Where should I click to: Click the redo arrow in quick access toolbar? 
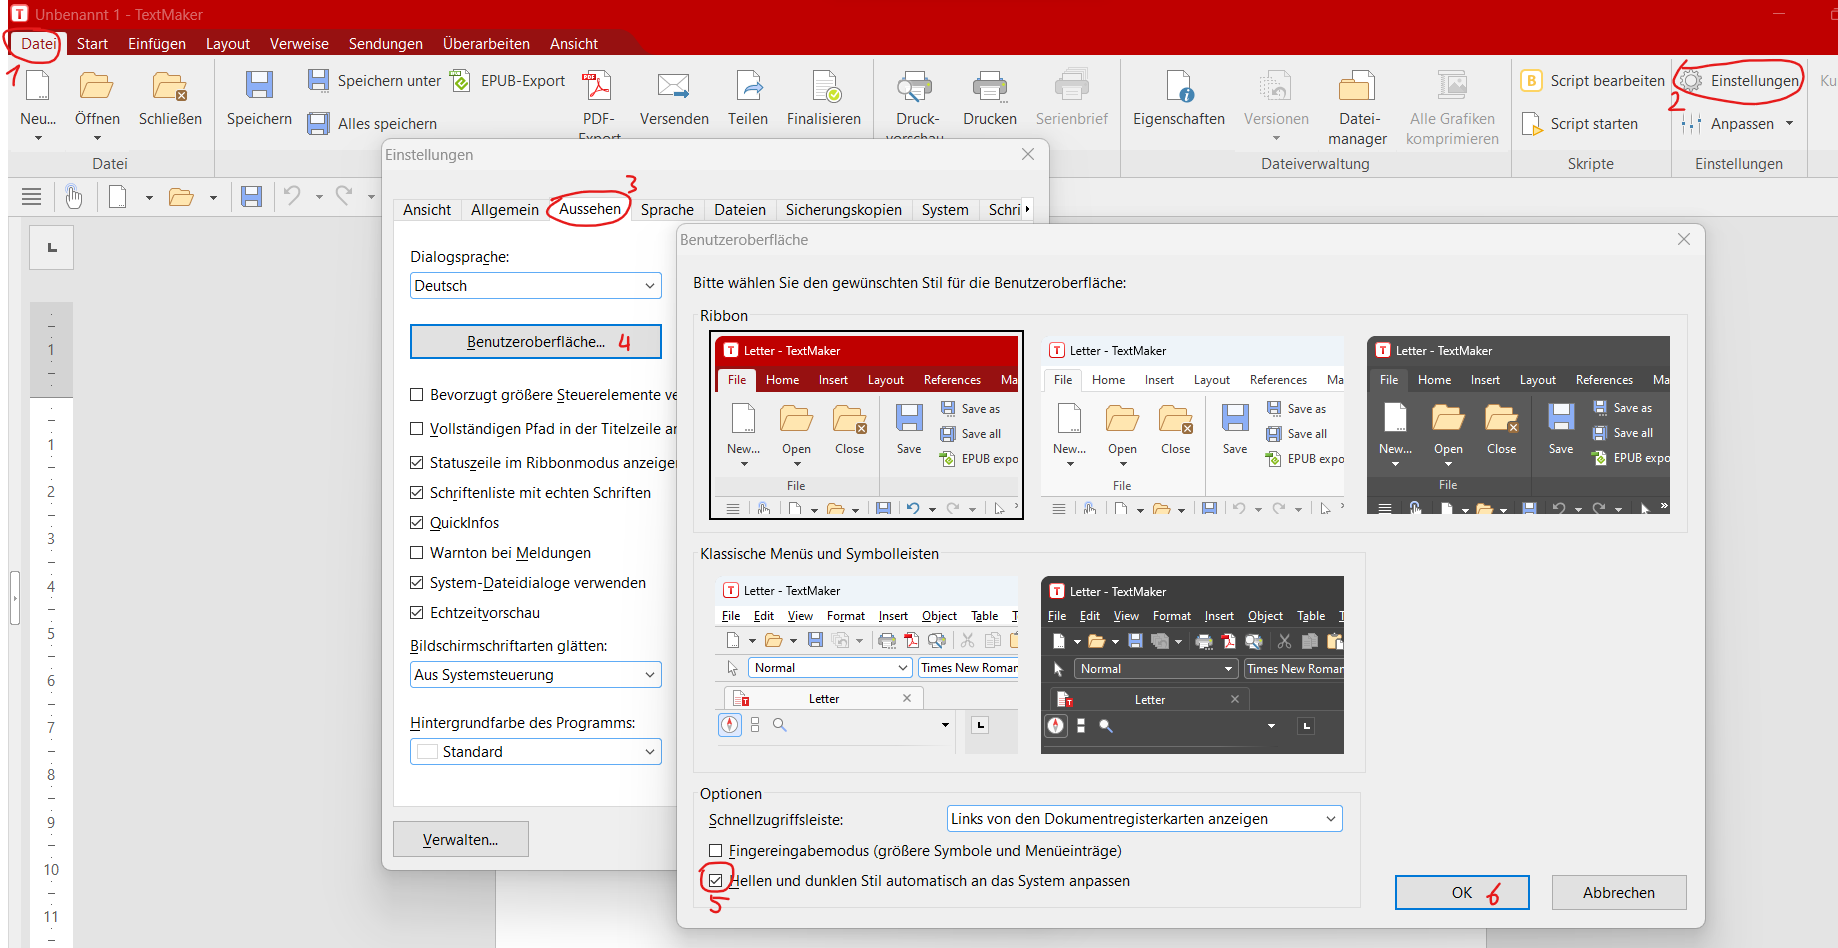pyautogui.click(x=344, y=196)
